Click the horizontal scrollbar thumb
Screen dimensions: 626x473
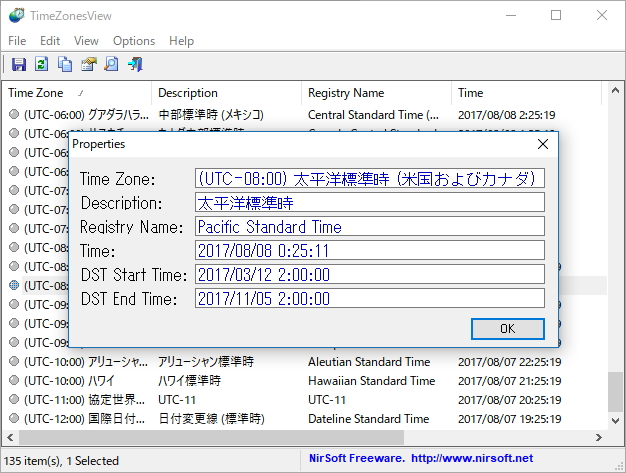tap(211, 437)
